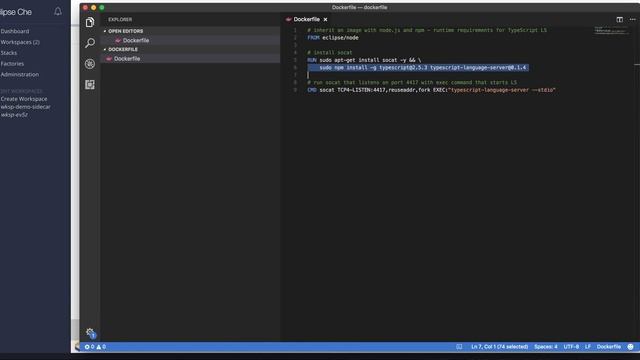Open the wksp-ev5z workspace in Che
Image resolution: width=640 pixels, height=360 pixels.
click(14, 115)
